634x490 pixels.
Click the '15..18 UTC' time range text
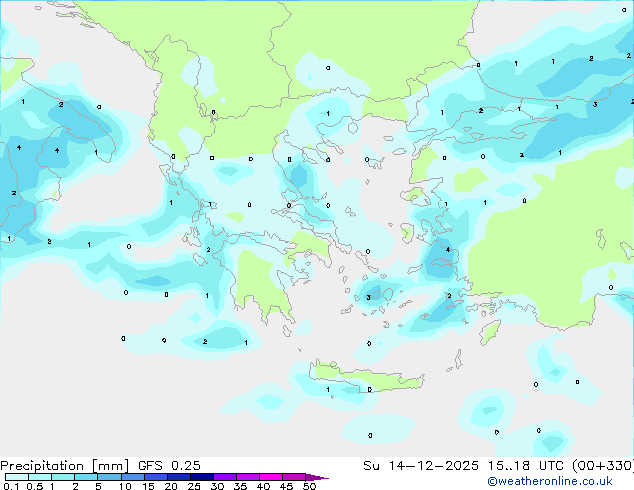coord(525,466)
